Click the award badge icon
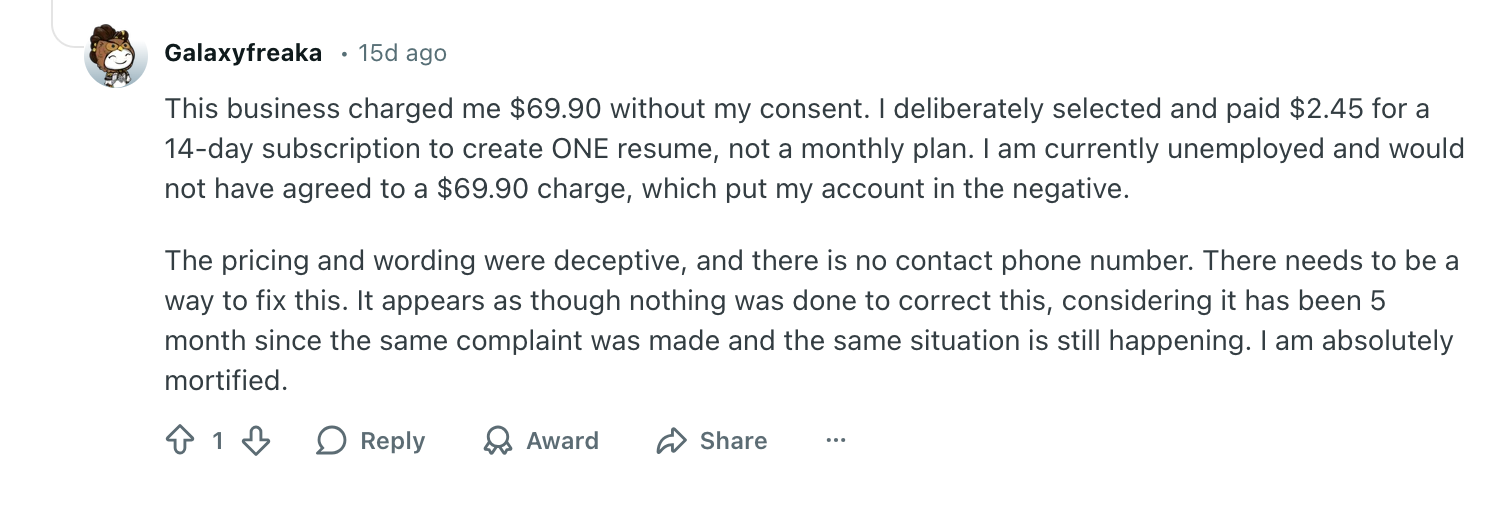1510x506 pixels. pyautogui.click(x=497, y=441)
